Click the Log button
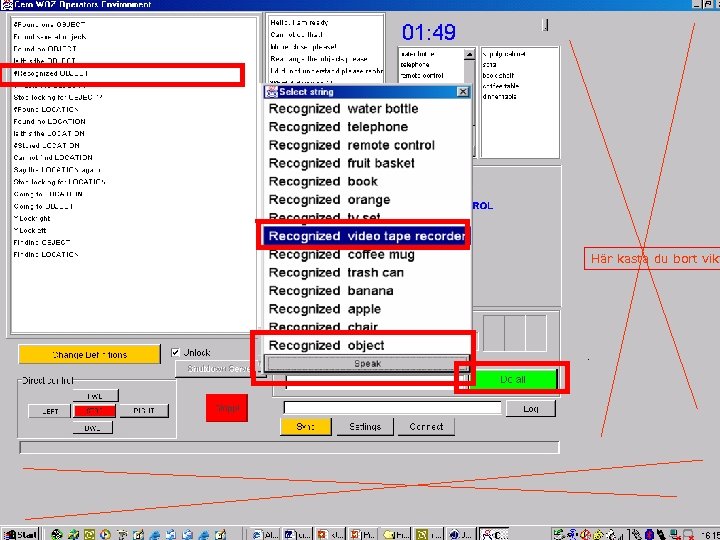The image size is (720, 540). 531,408
